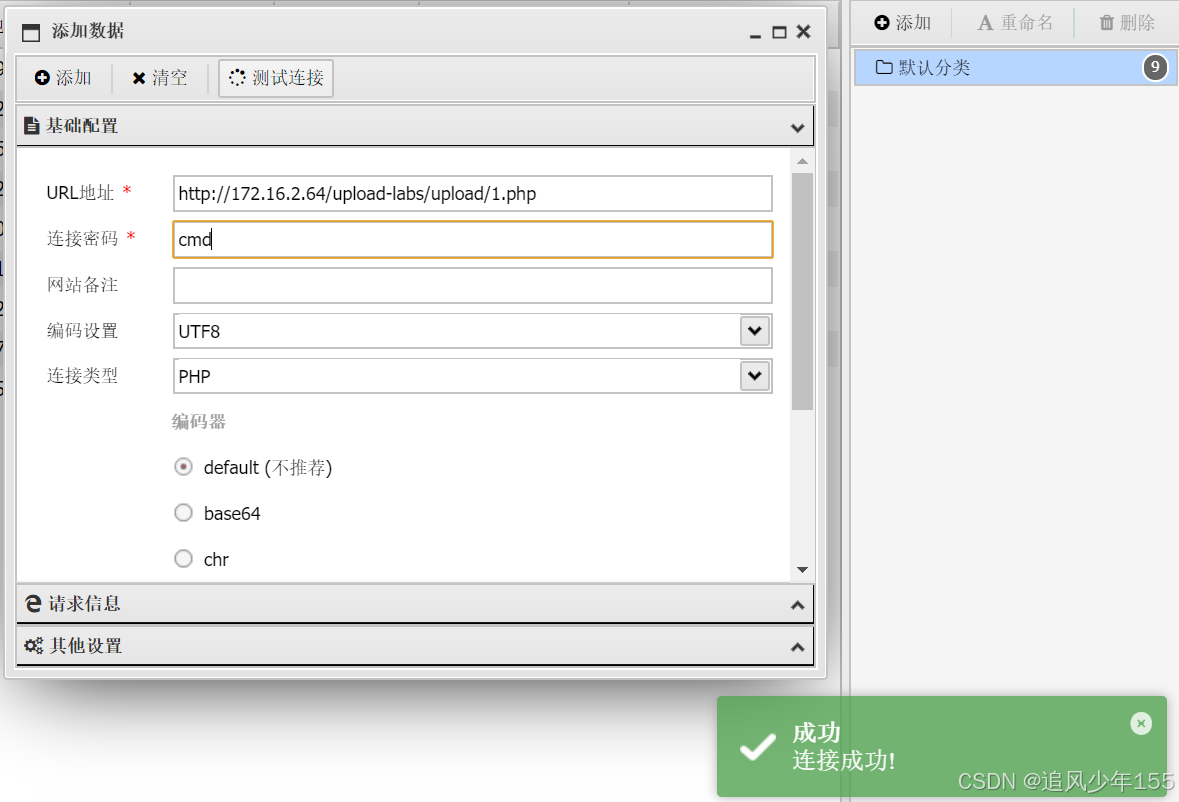Viewport: 1179px width, 802px height.
Task: Dismiss the 连接成功 success notification
Action: [1141, 723]
